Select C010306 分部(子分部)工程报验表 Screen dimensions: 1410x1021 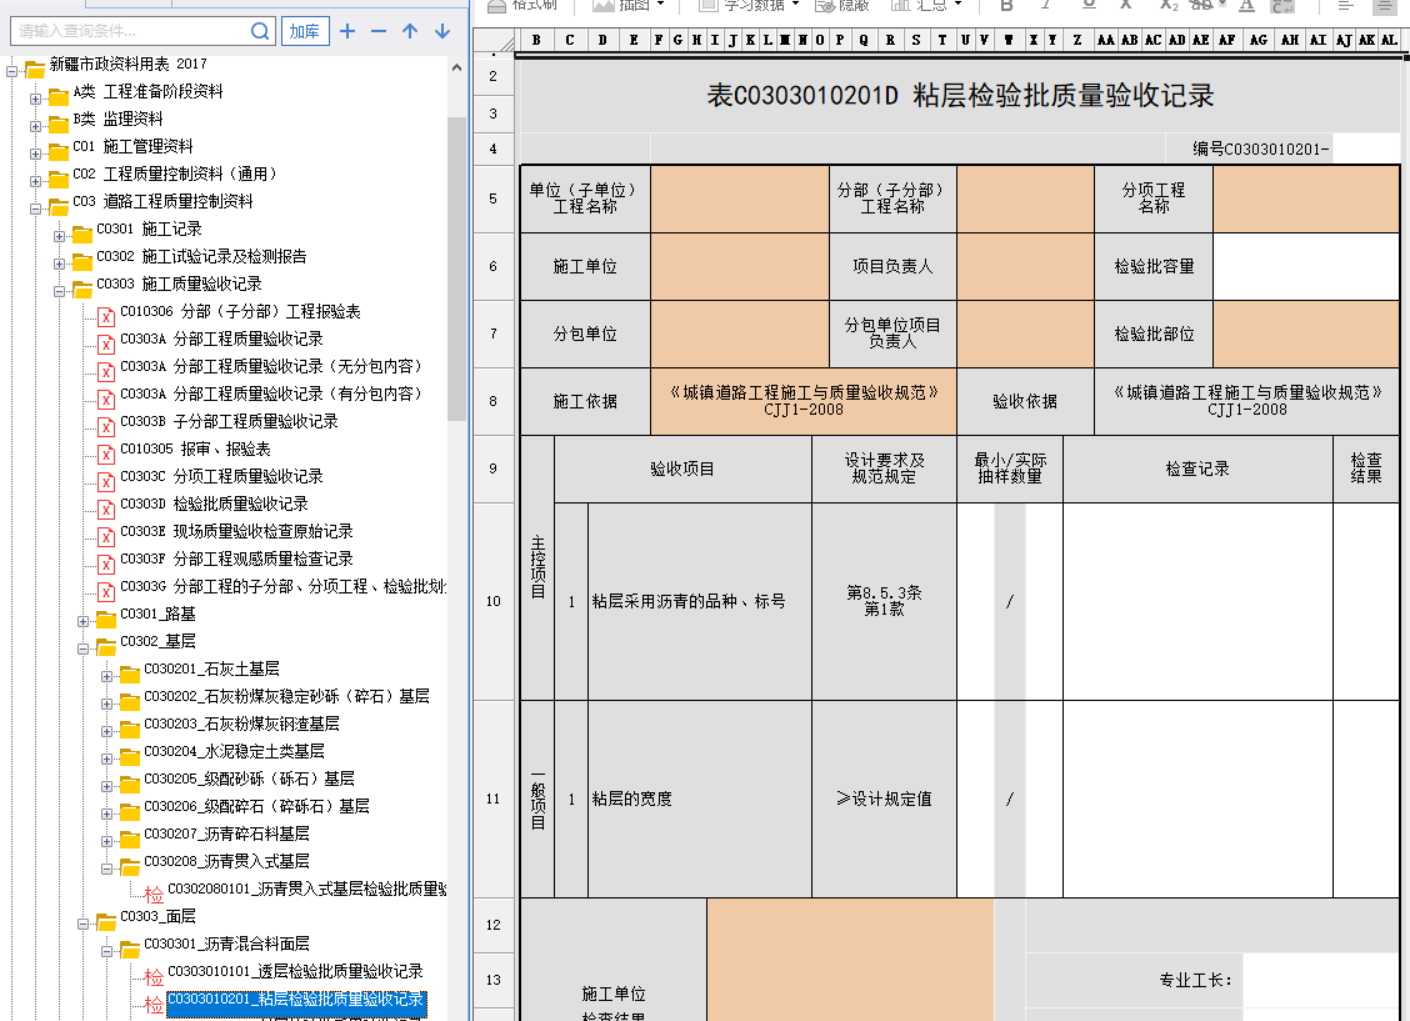(x=240, y=311)
